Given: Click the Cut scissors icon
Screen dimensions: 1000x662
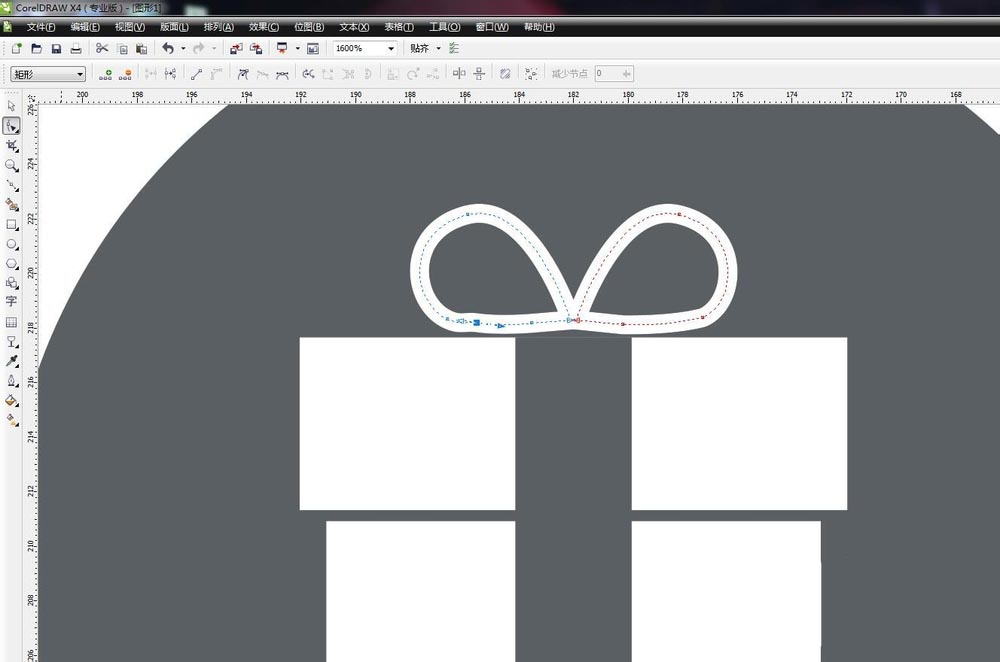Looking at the screenshot, I should [x=102, y=48].
